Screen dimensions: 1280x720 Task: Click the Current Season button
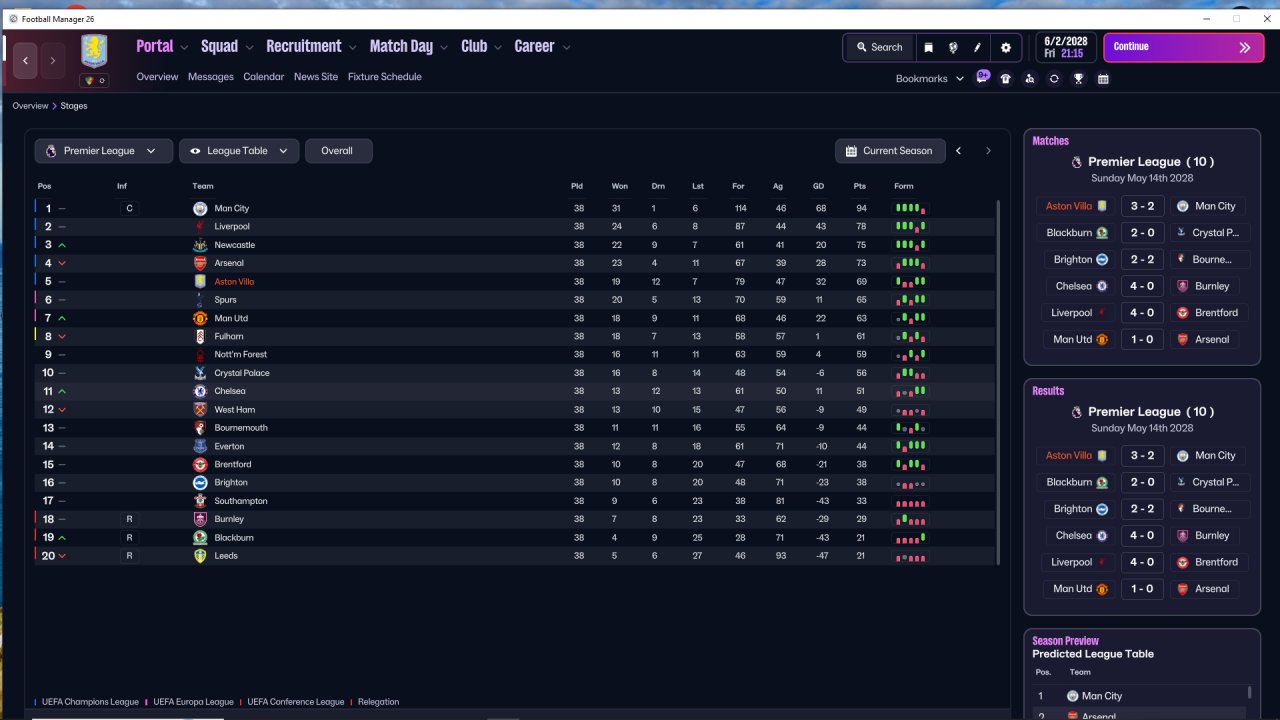(x=890, y=151)
